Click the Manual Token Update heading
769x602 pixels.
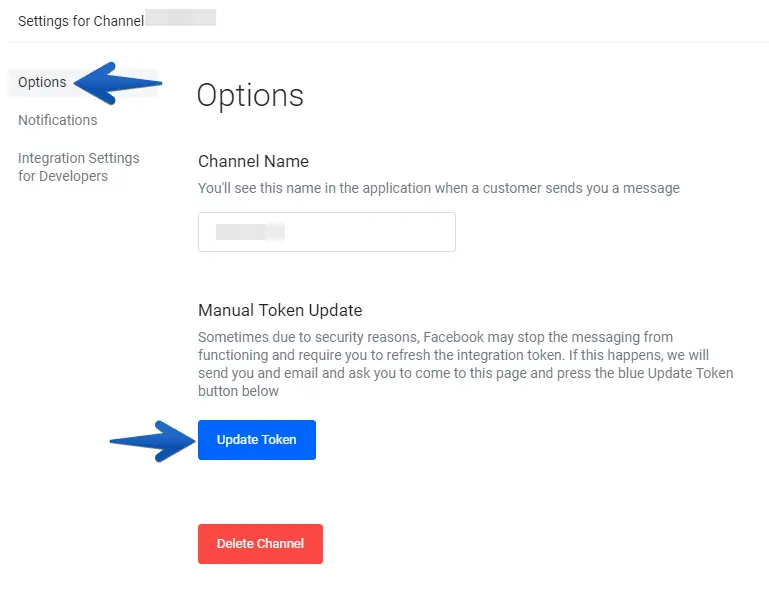tap(280, 310)
